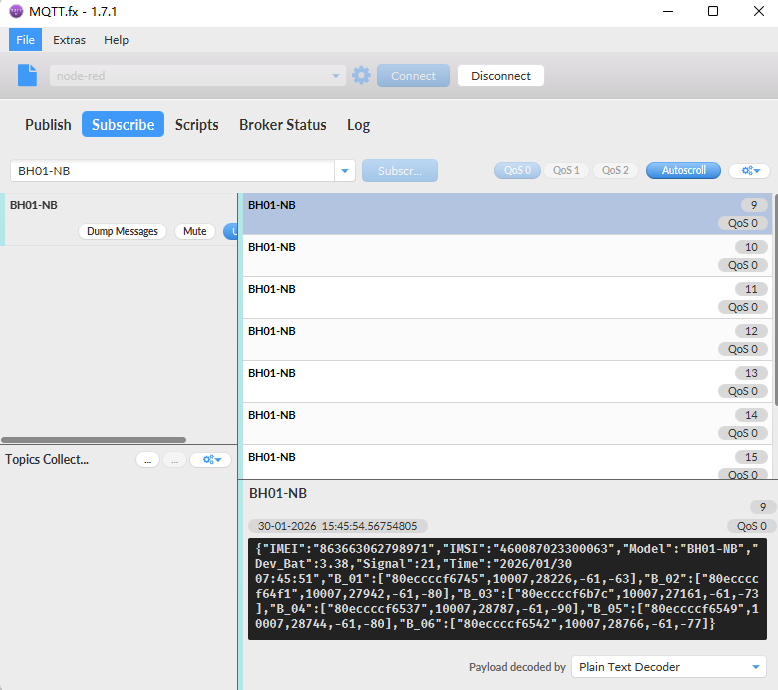Viewport: 778px width, 690px height.
Task: Click Dump Messages for BH01-NB
Action: pyautogui.click(x=122, y=231)
